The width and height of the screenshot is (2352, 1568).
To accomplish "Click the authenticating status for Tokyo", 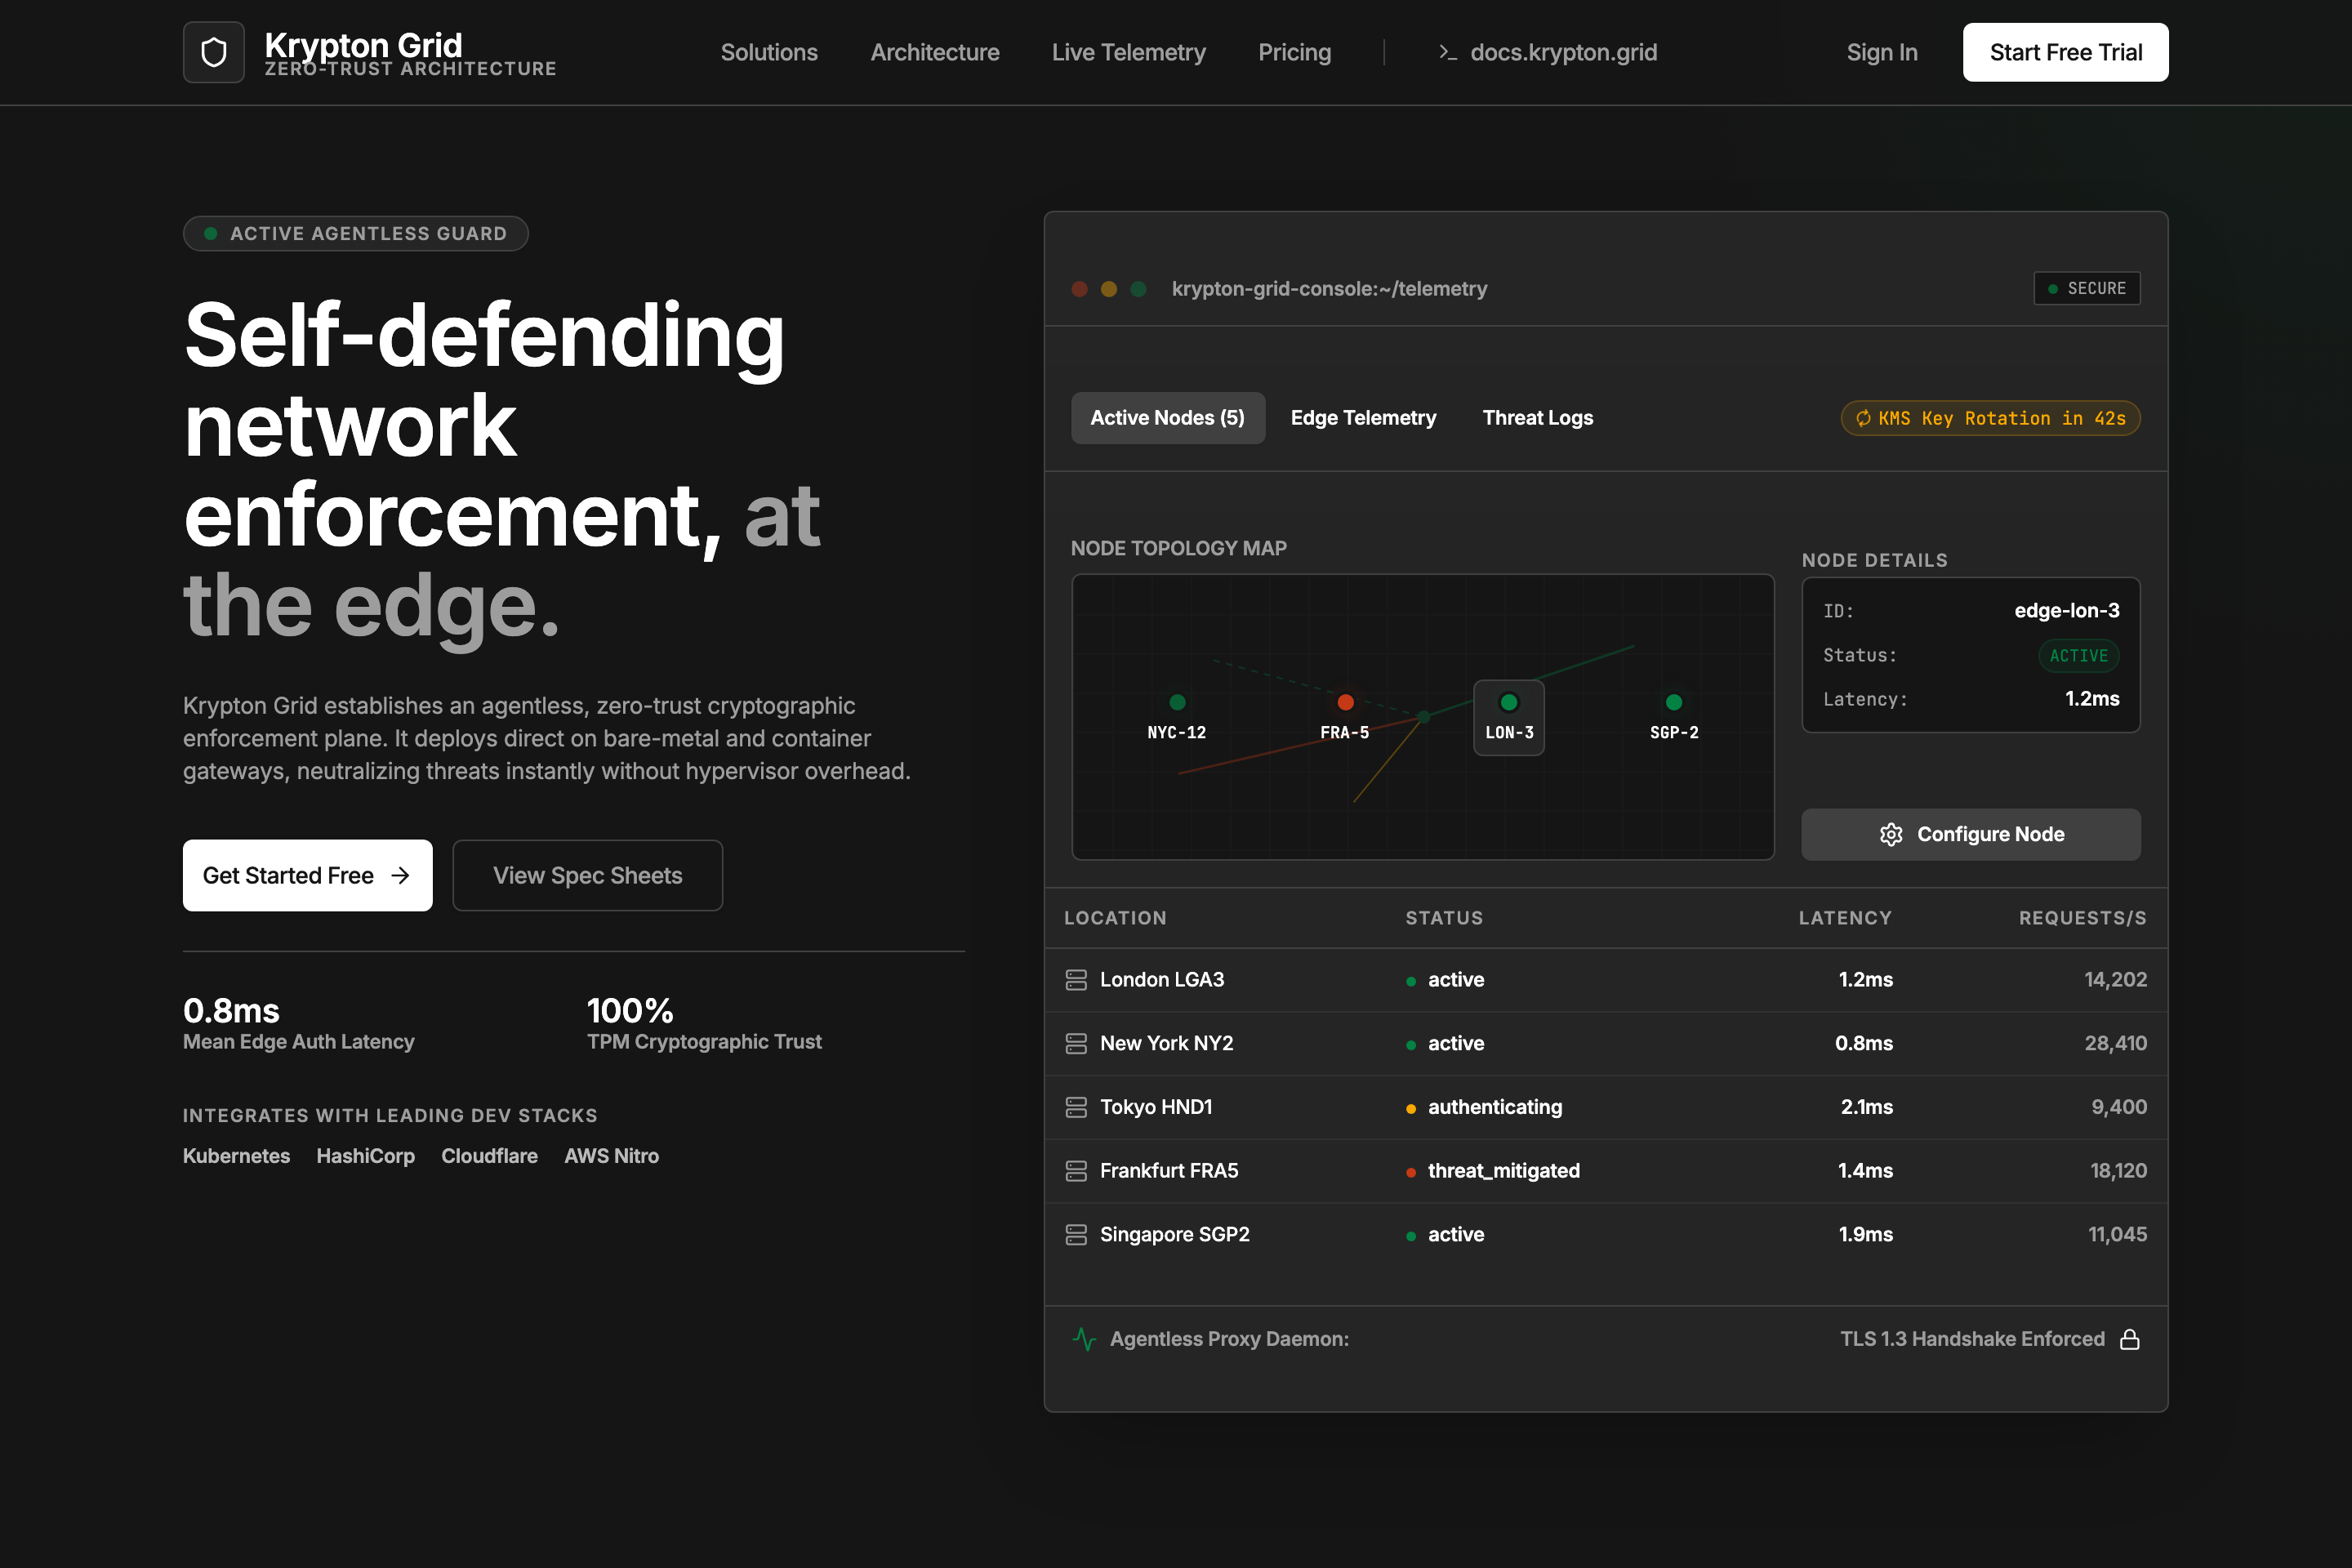I will click(x=1484, y=1107).
